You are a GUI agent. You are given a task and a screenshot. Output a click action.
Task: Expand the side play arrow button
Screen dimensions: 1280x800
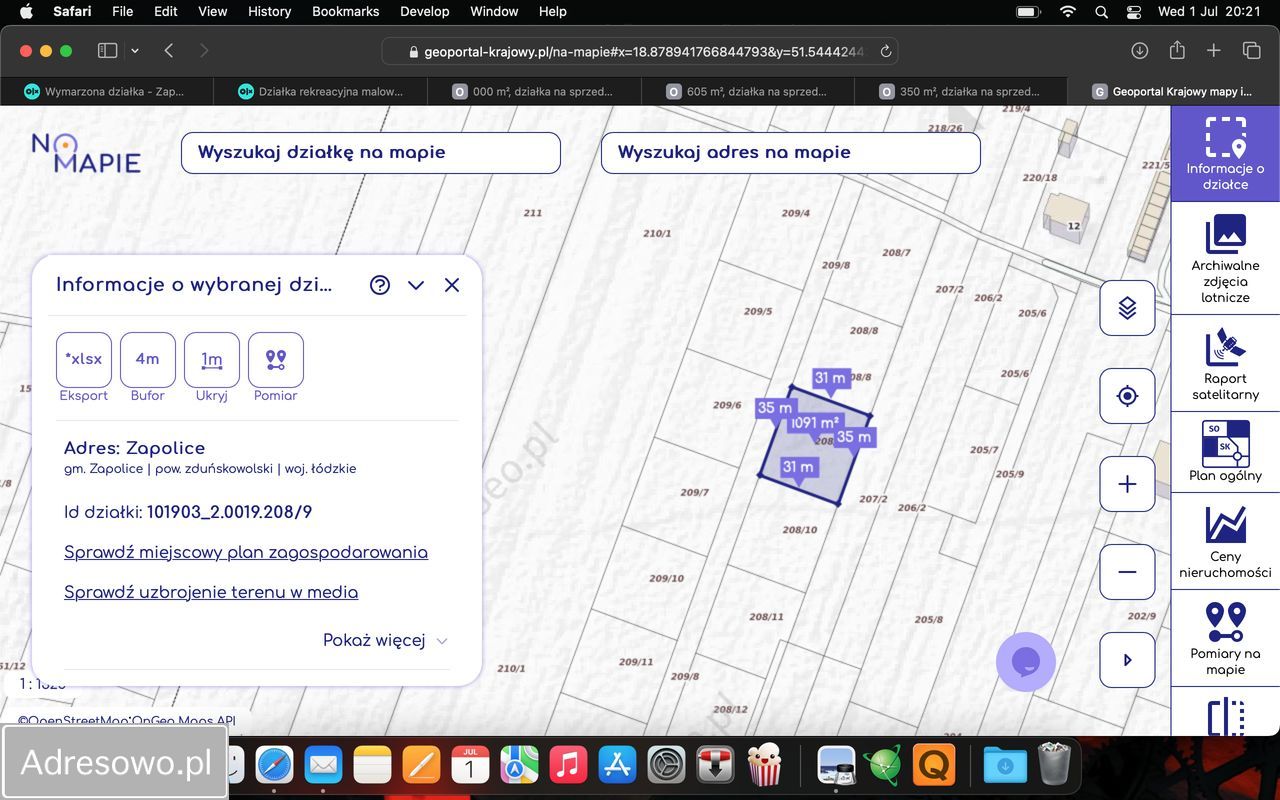[x=1127, y=660]
